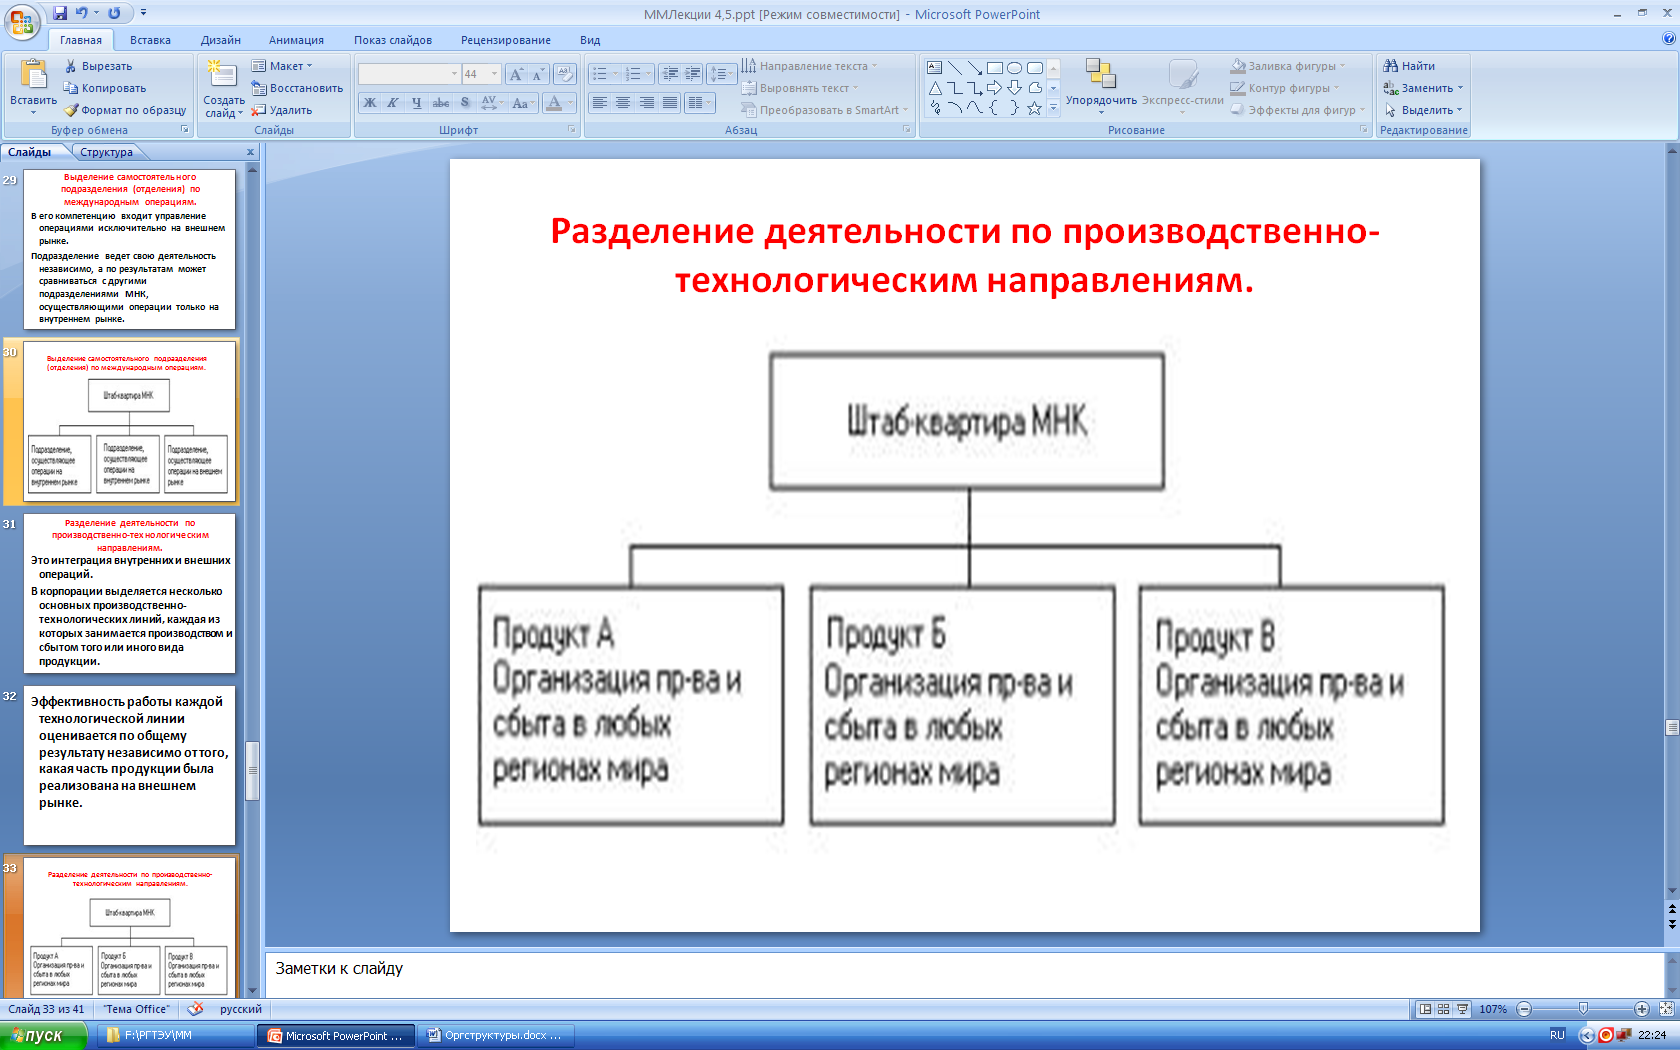Click the Пуск start button

[43, 1035]
